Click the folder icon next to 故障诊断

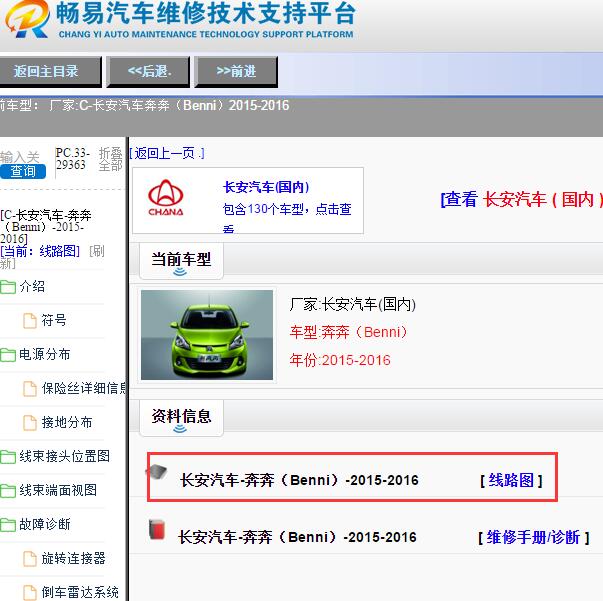(x=8, y=525)
